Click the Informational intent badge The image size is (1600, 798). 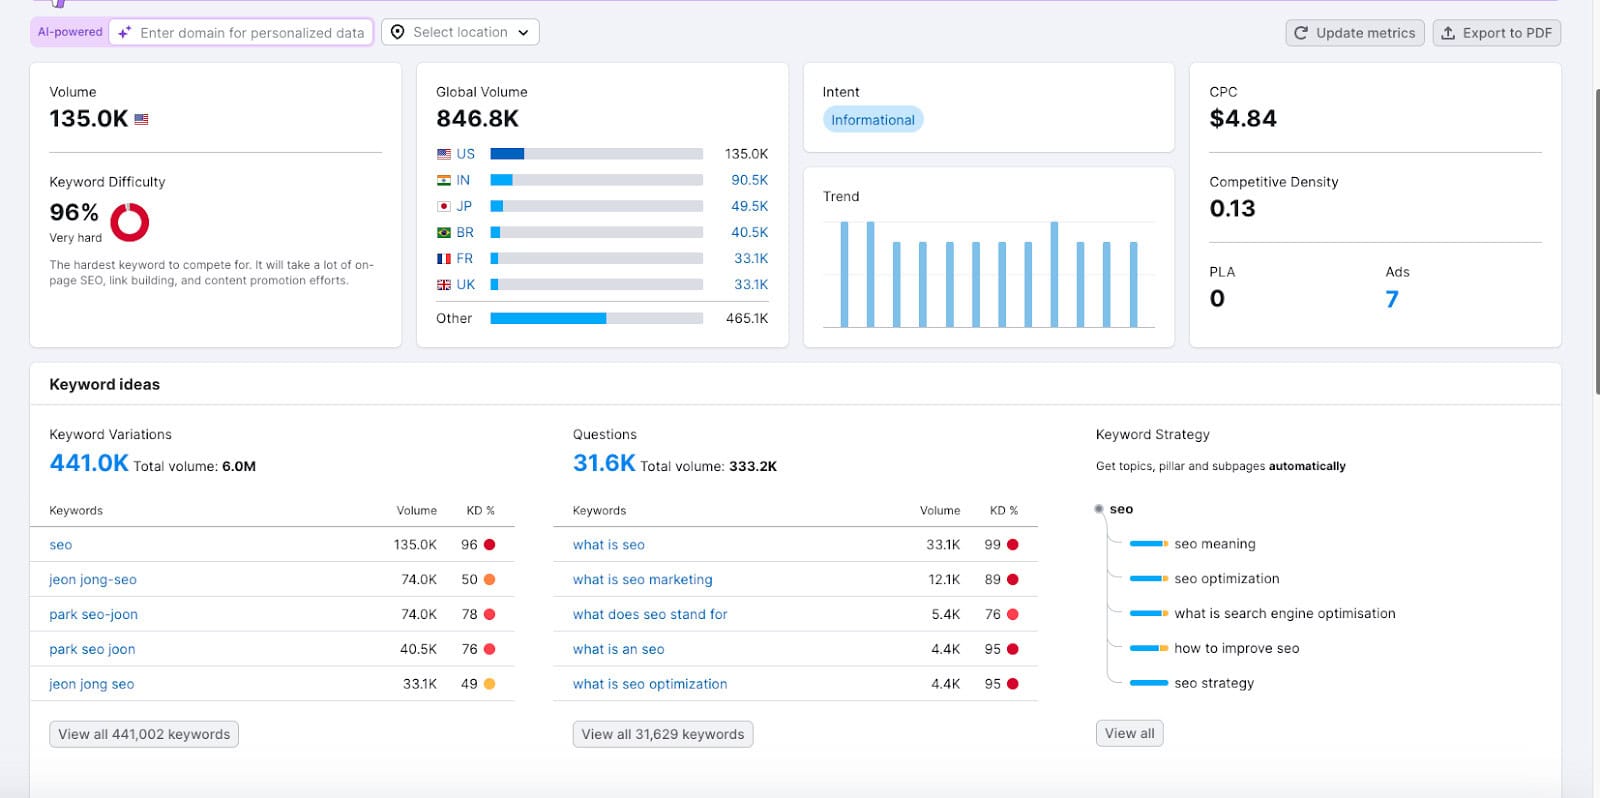pos(872,120)
